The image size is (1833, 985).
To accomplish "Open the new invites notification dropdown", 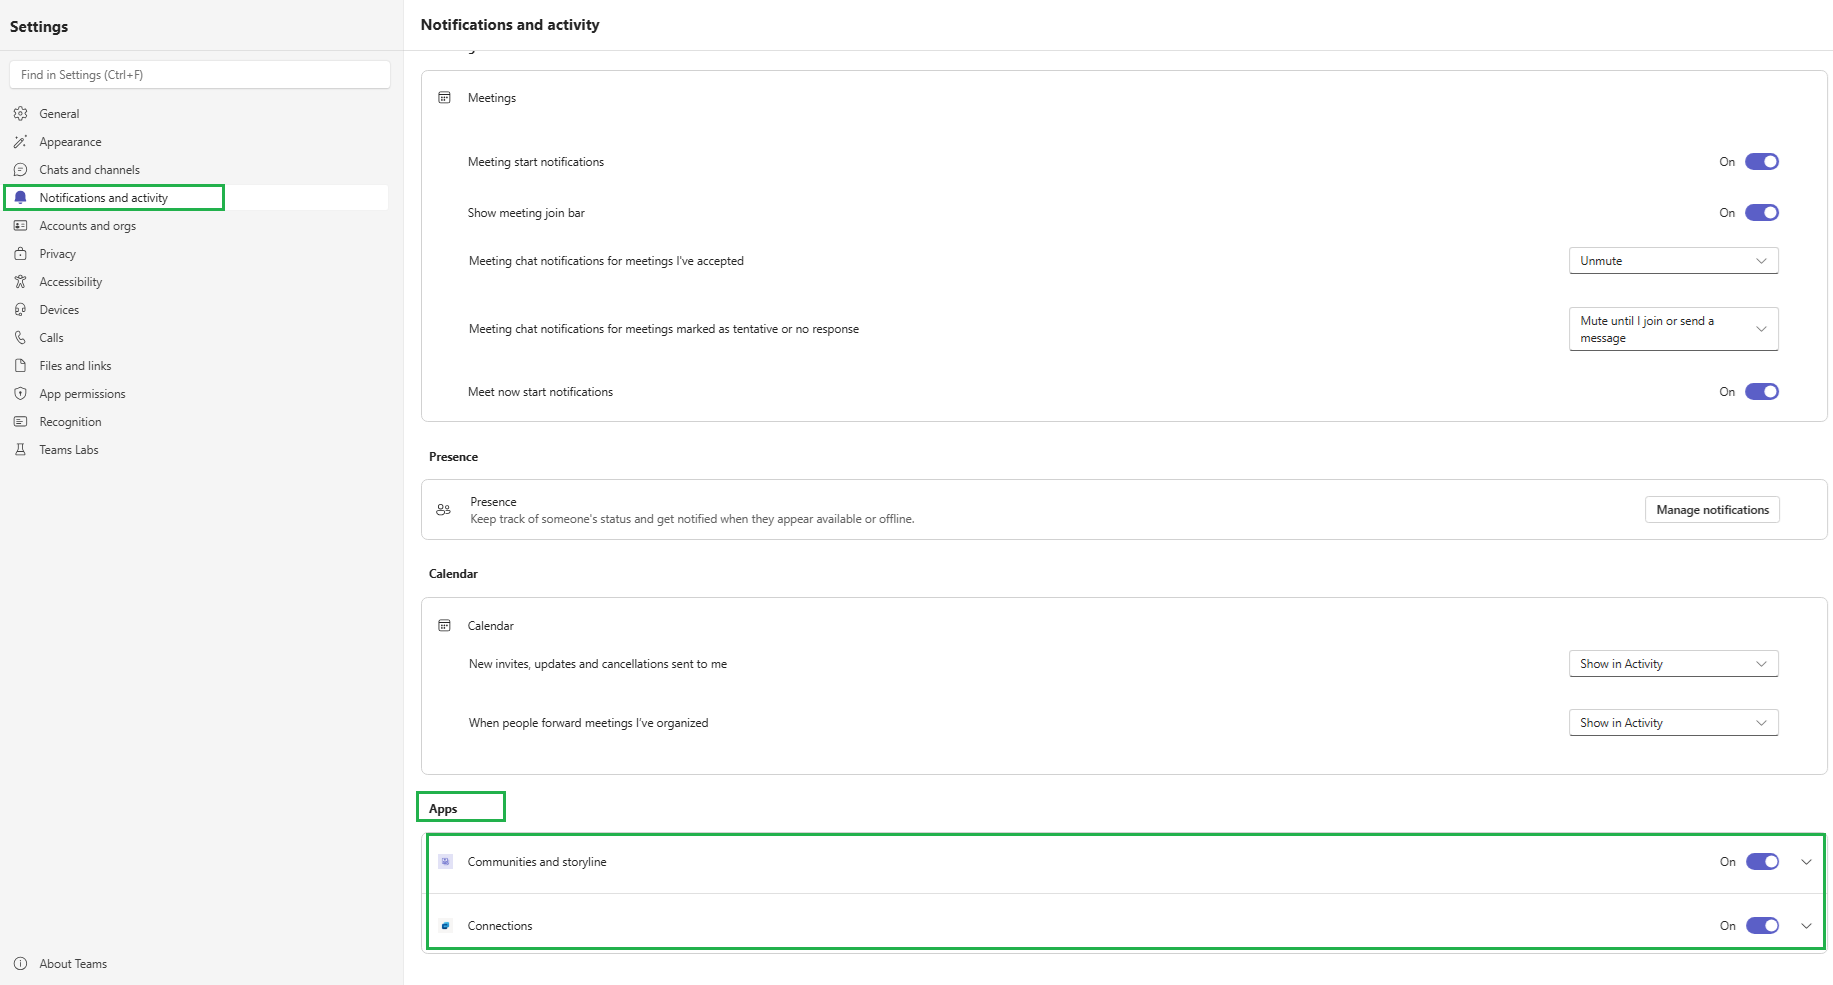I will [x=1674, y=664].
